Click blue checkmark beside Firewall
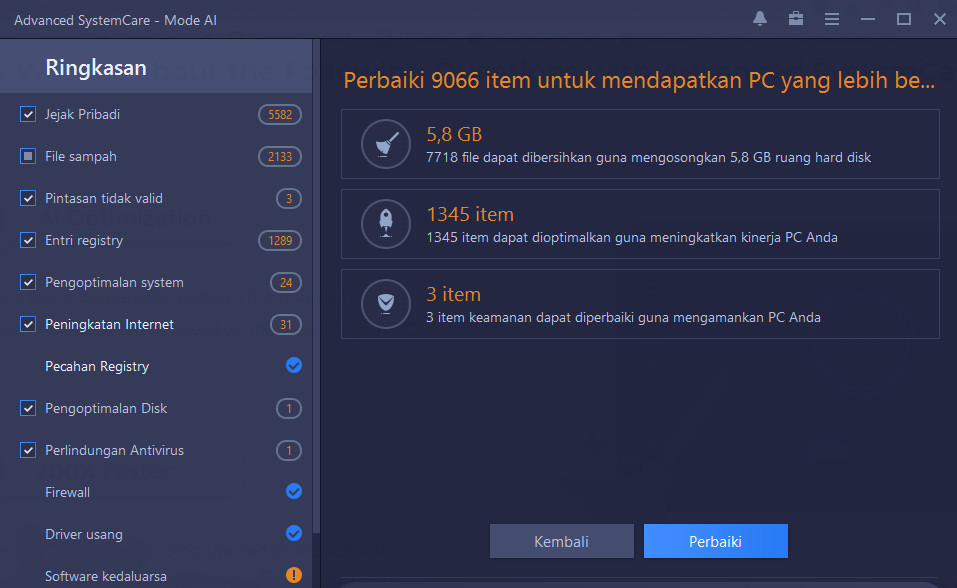957x588 pixels. 294,492
